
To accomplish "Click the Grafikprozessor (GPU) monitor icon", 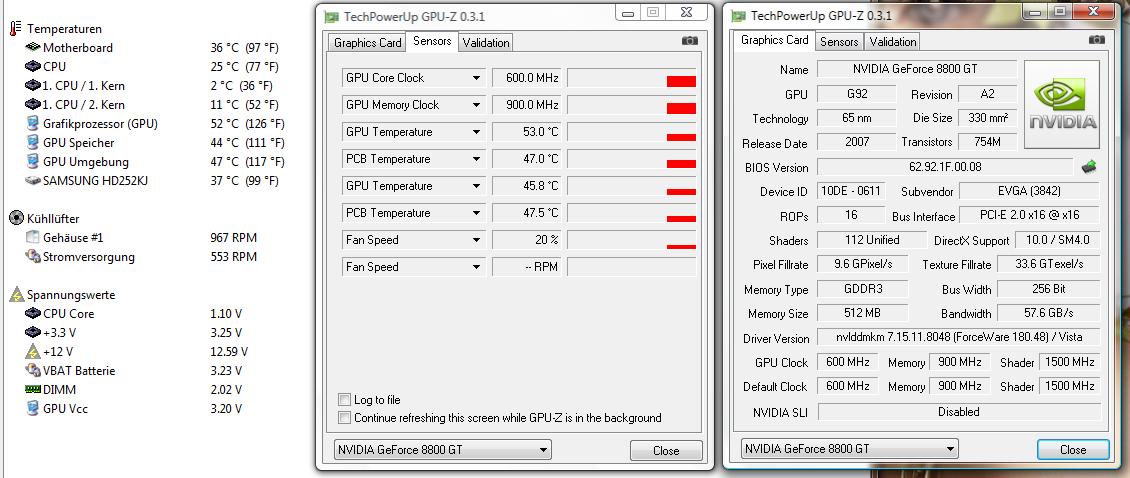I will pyautogui.click(x=32, y=123).
